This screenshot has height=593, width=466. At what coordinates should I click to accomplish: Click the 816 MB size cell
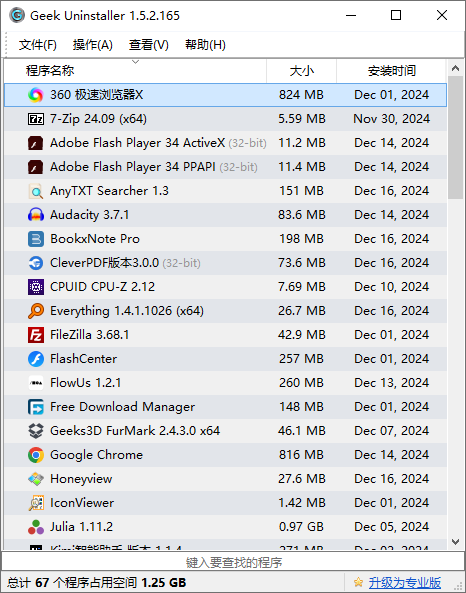301,455
